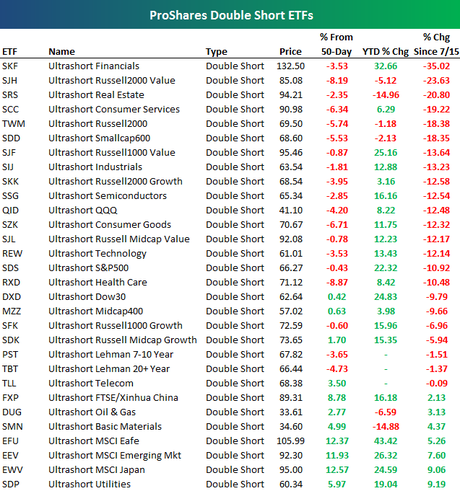460x491 pixels.
Task: Click the YTD value 43.42
Action: [x=386, y=441]
